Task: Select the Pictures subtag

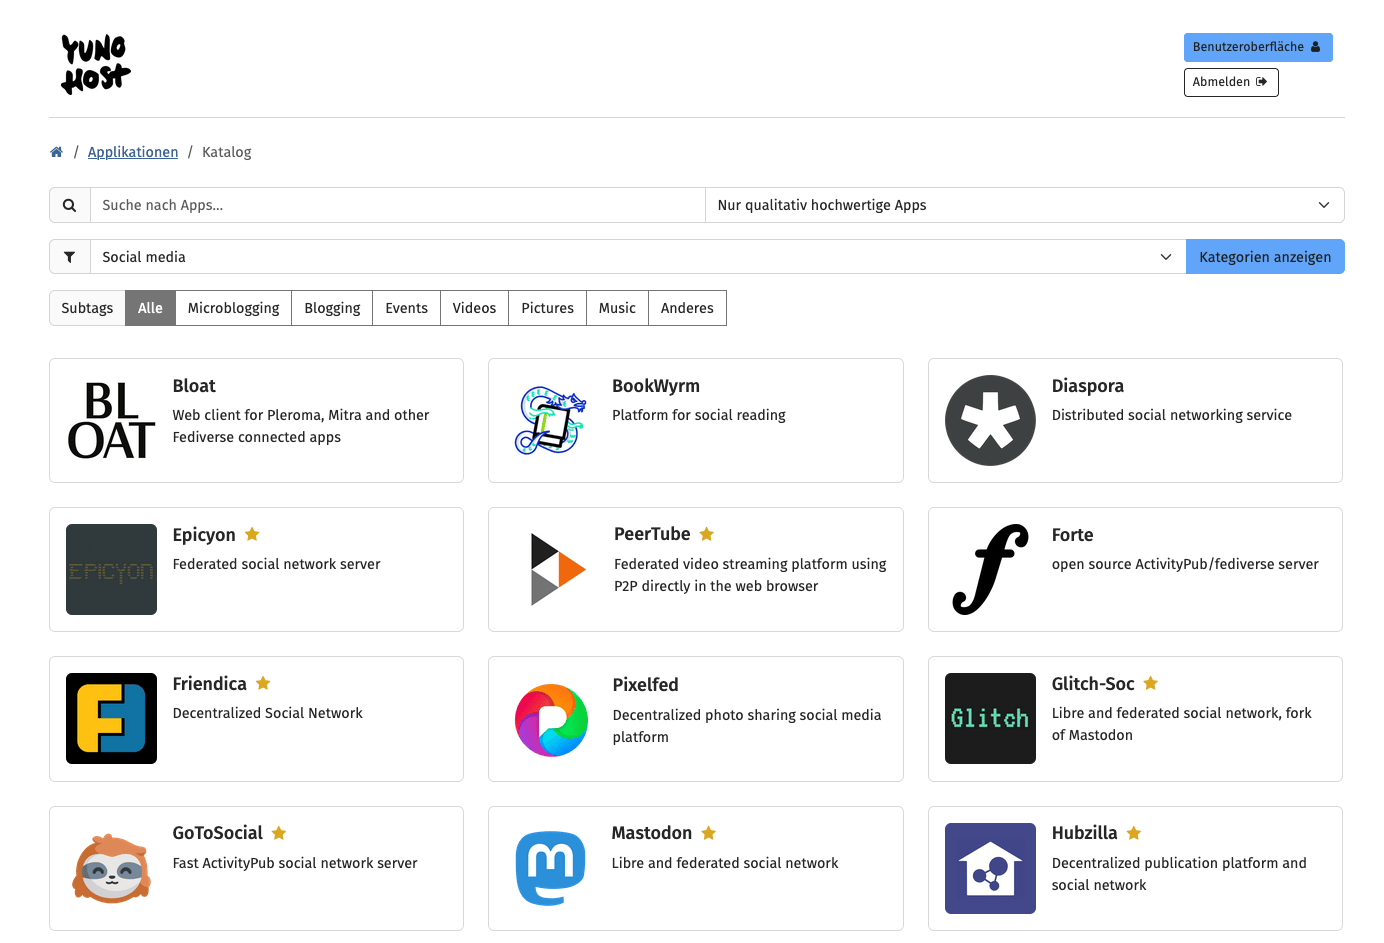Action: pyautogui.click(x=547, y=308)
